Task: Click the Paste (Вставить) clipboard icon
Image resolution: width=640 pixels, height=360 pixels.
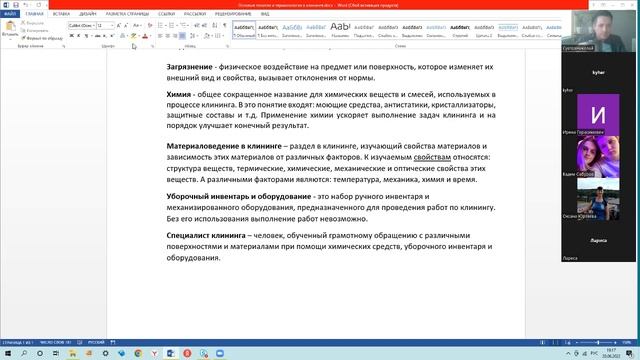Action: pos(10,26)
